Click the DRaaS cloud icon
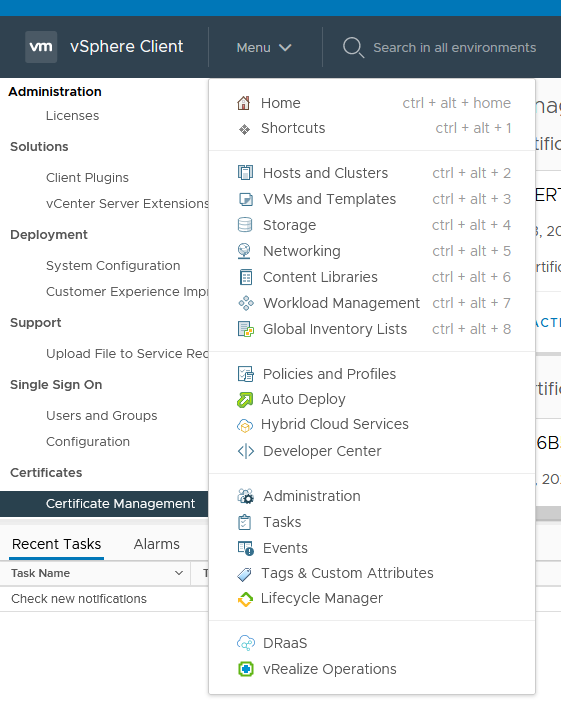 (246, 643)
